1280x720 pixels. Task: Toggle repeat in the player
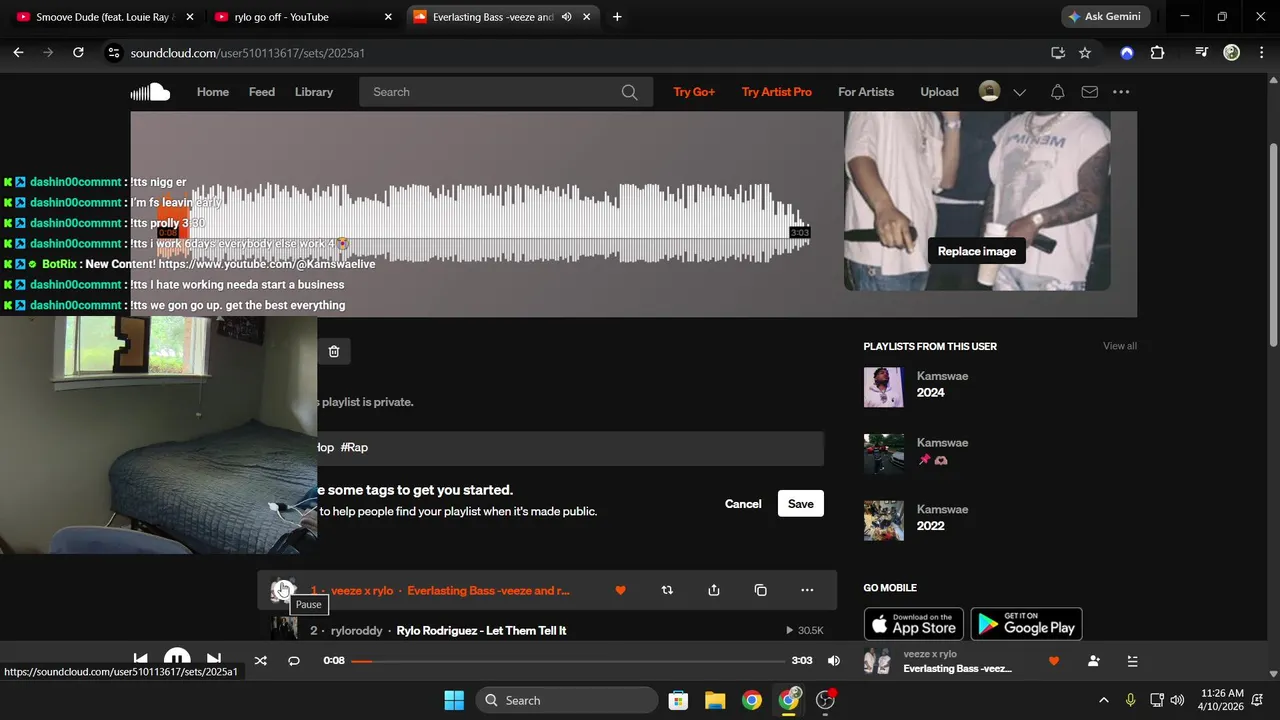pyautogui.click(x=294, y=661)
